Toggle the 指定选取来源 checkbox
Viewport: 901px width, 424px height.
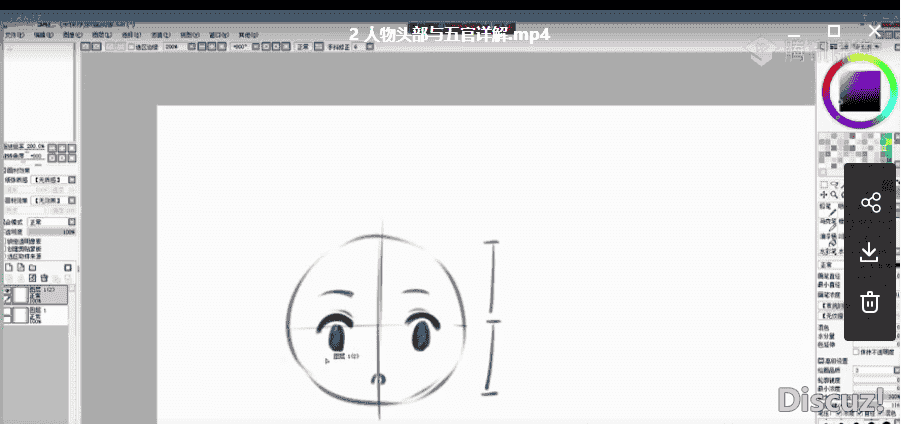[6, 256]
